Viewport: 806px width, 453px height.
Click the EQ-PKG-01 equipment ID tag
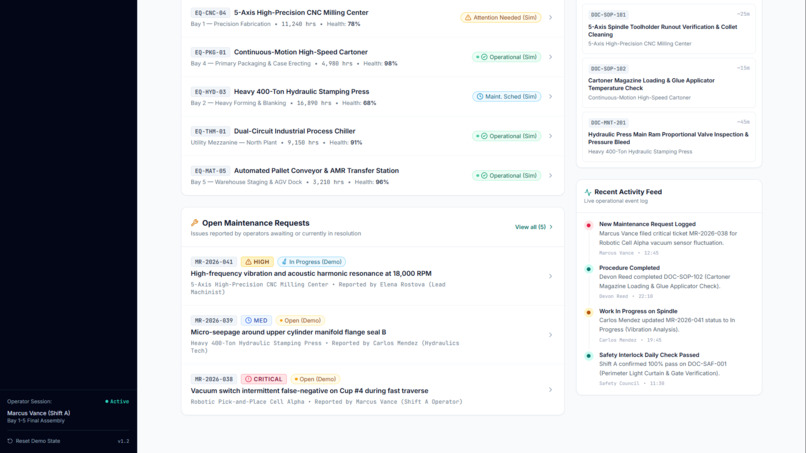[x=210, y=52]
